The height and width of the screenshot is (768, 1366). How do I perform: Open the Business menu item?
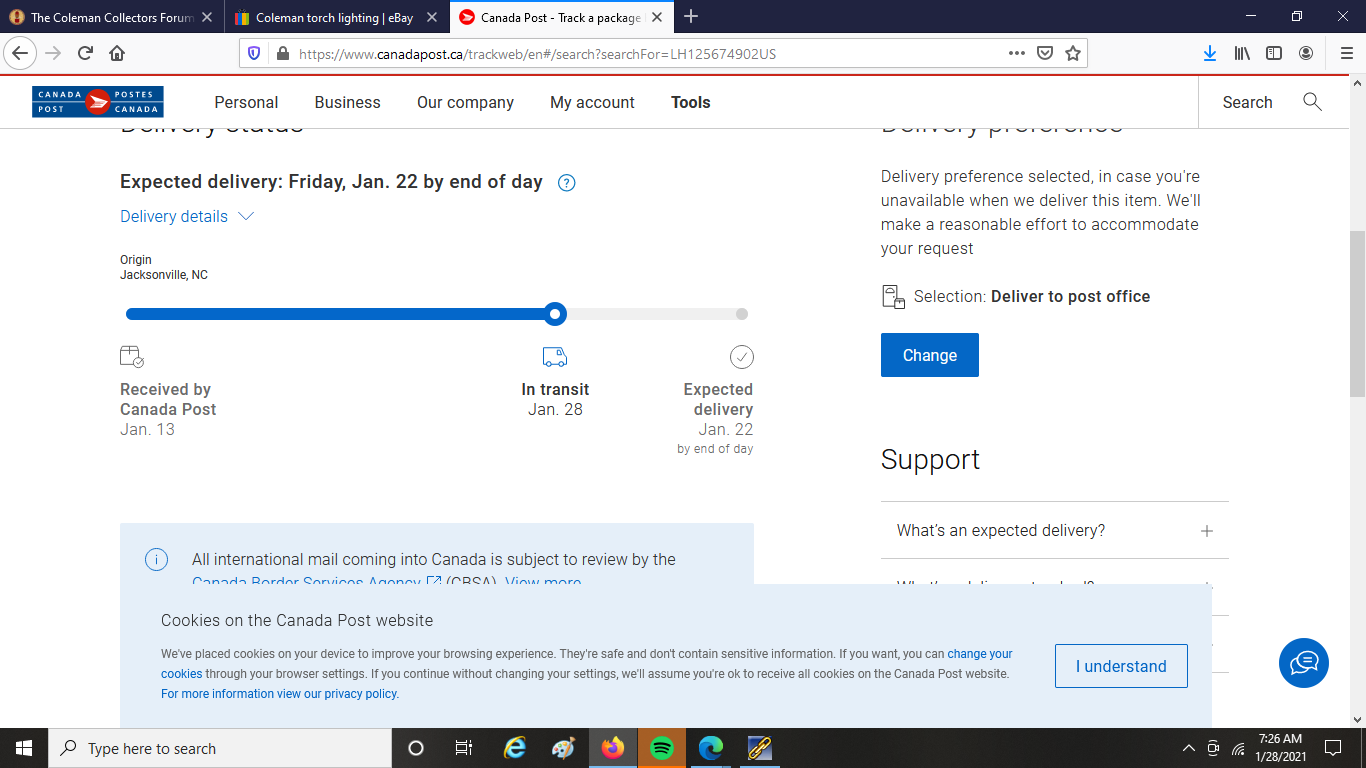347,102
